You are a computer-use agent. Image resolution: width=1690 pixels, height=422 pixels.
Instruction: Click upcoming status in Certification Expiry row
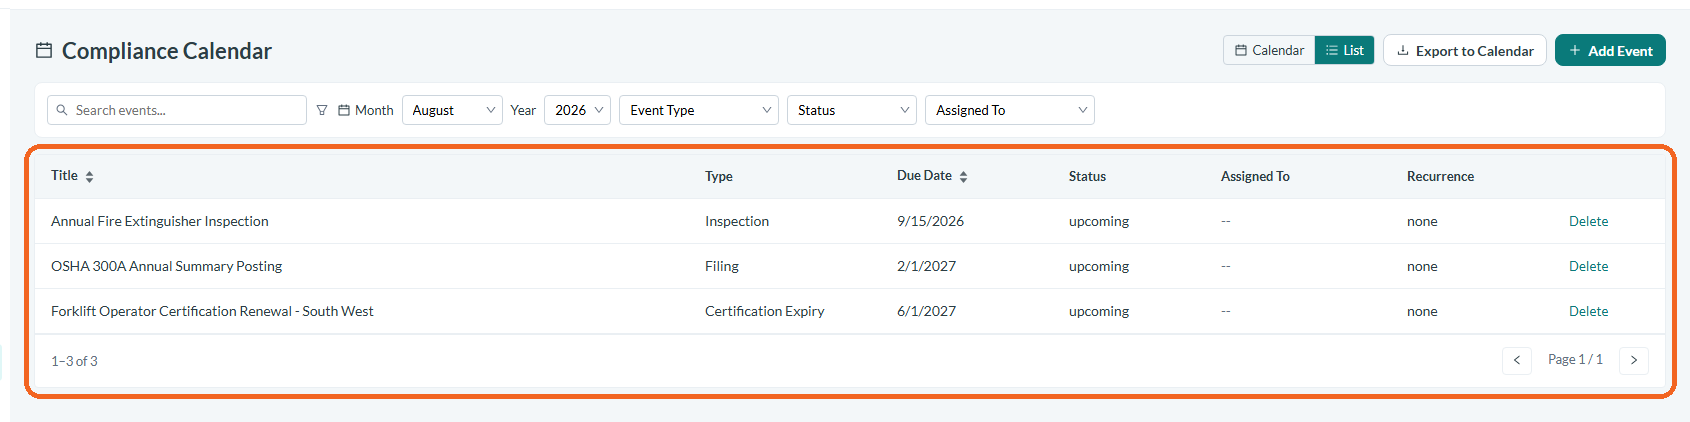(1099, 311)
